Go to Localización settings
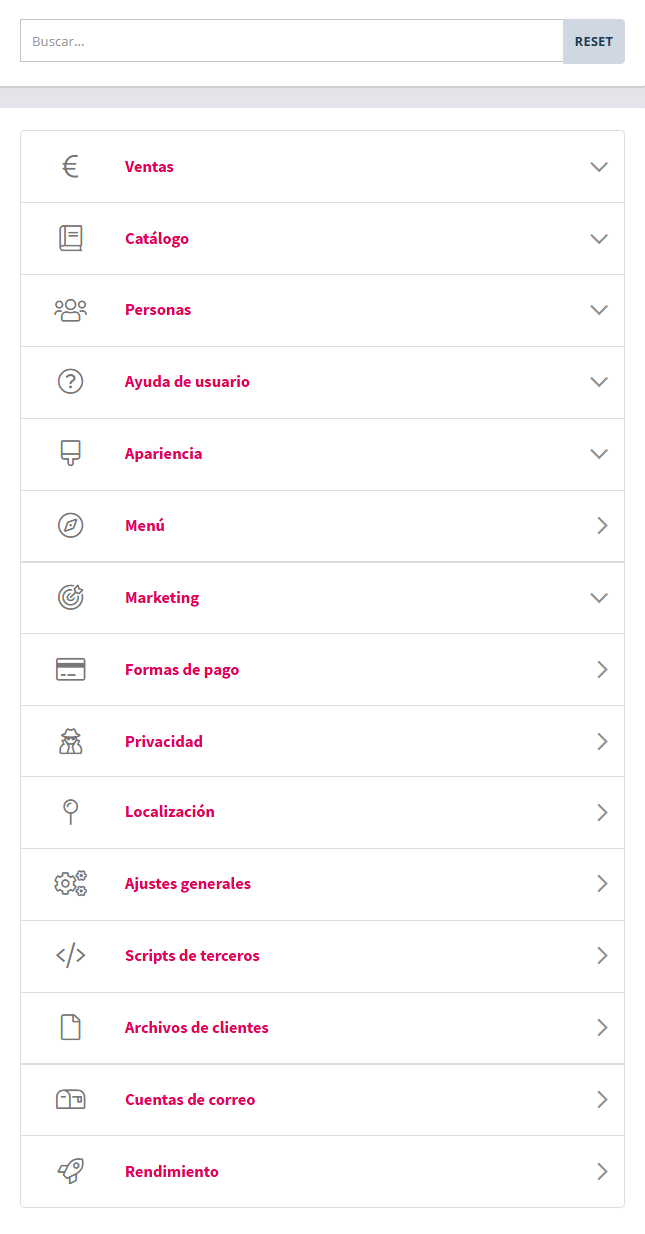Screen dimensions: 645x1234 tap(170, 812)
